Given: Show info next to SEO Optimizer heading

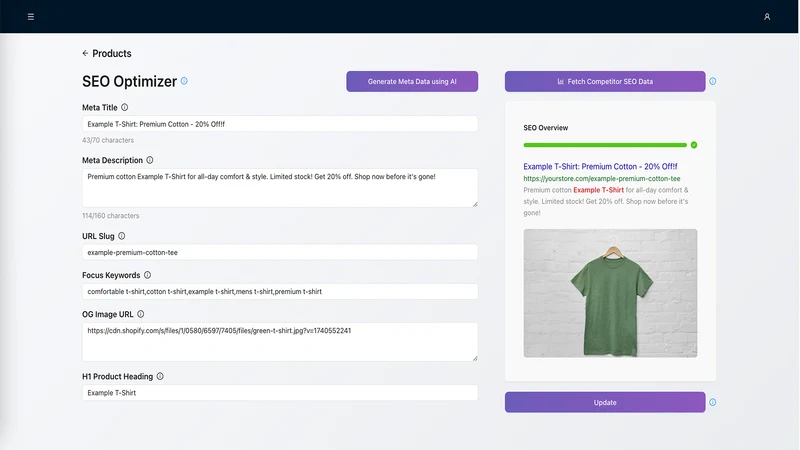Looking at the screenshot, I should click(x=184, y=81).
